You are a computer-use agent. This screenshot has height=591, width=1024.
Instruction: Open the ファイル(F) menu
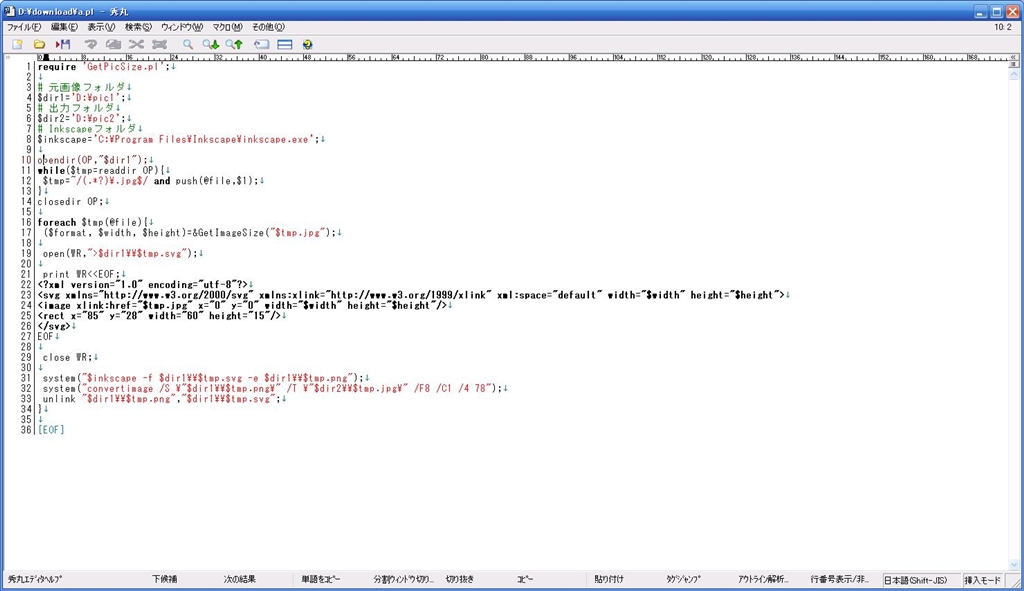(24, 27)
